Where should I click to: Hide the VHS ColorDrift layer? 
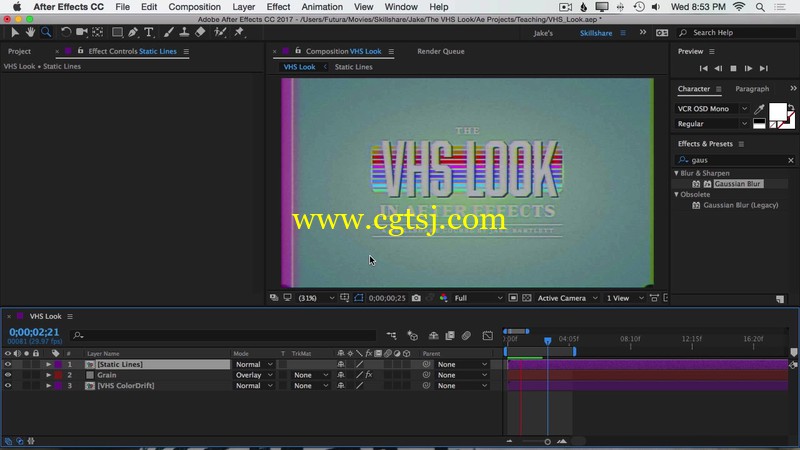[8, 386]
